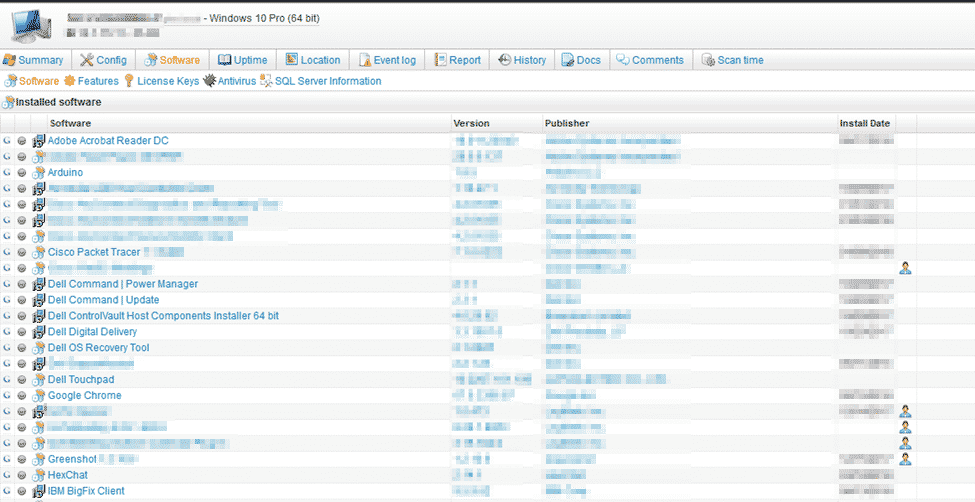This screenshot has height=502, width=975.
Task: Click software icon beside Dell ControlVault Host Components
Action: click(x=39, y=316)
